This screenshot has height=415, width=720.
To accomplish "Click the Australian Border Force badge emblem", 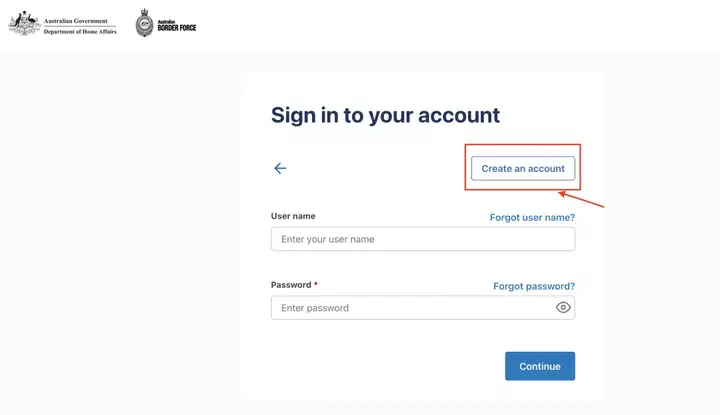I will point(144,22).
